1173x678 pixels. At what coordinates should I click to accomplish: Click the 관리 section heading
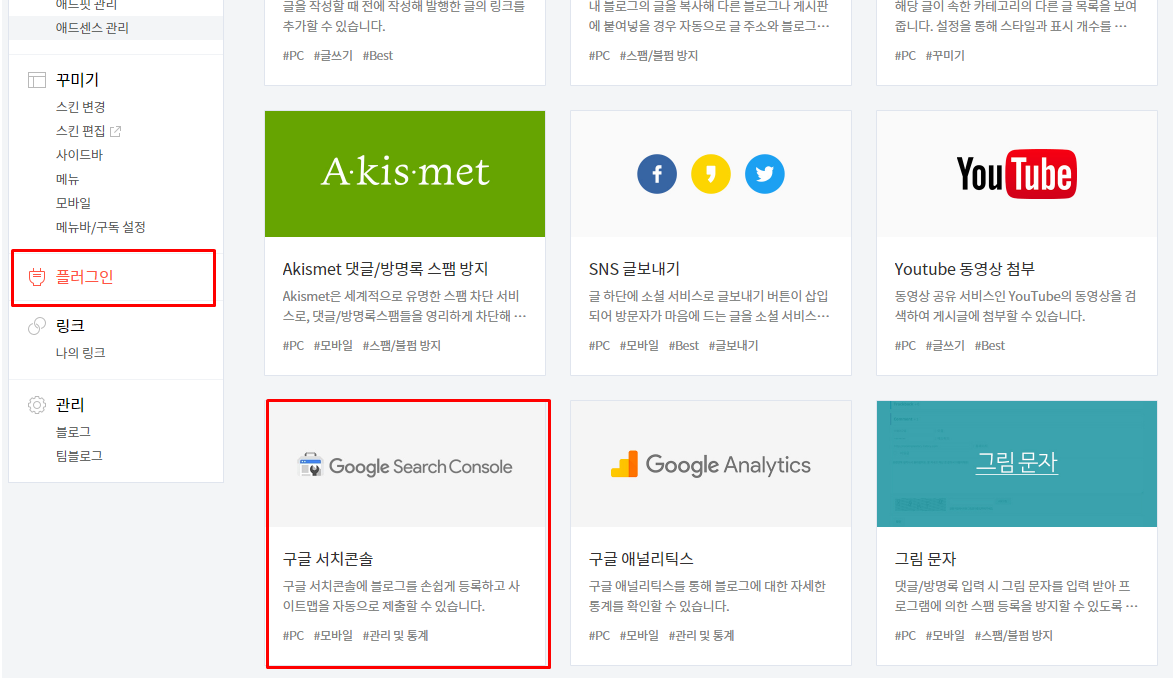(70, 405)
